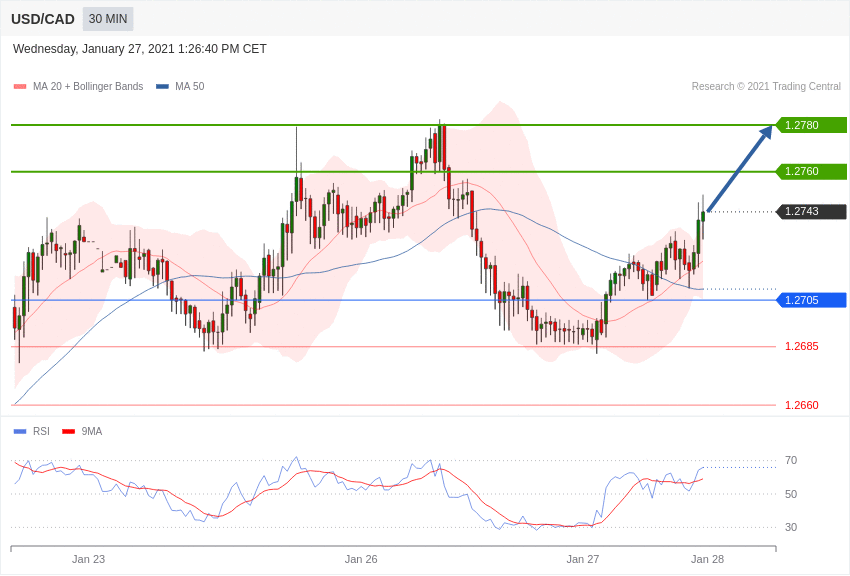850x576 pixels.
Task: Click the Jan 26 date axis label
Action: click(361, 559)
